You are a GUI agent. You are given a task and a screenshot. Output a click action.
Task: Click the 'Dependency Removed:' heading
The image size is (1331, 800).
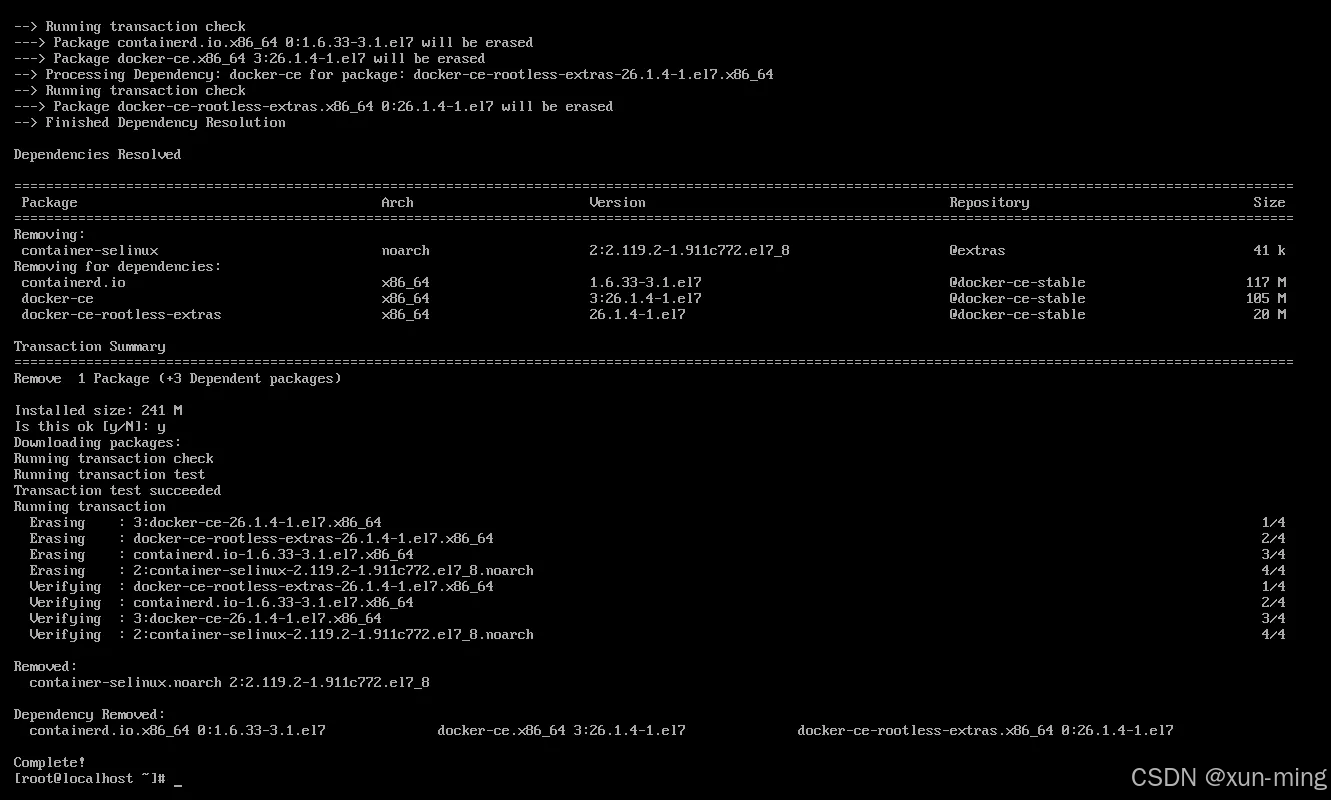pyautogui.click(x=89, y=714)
